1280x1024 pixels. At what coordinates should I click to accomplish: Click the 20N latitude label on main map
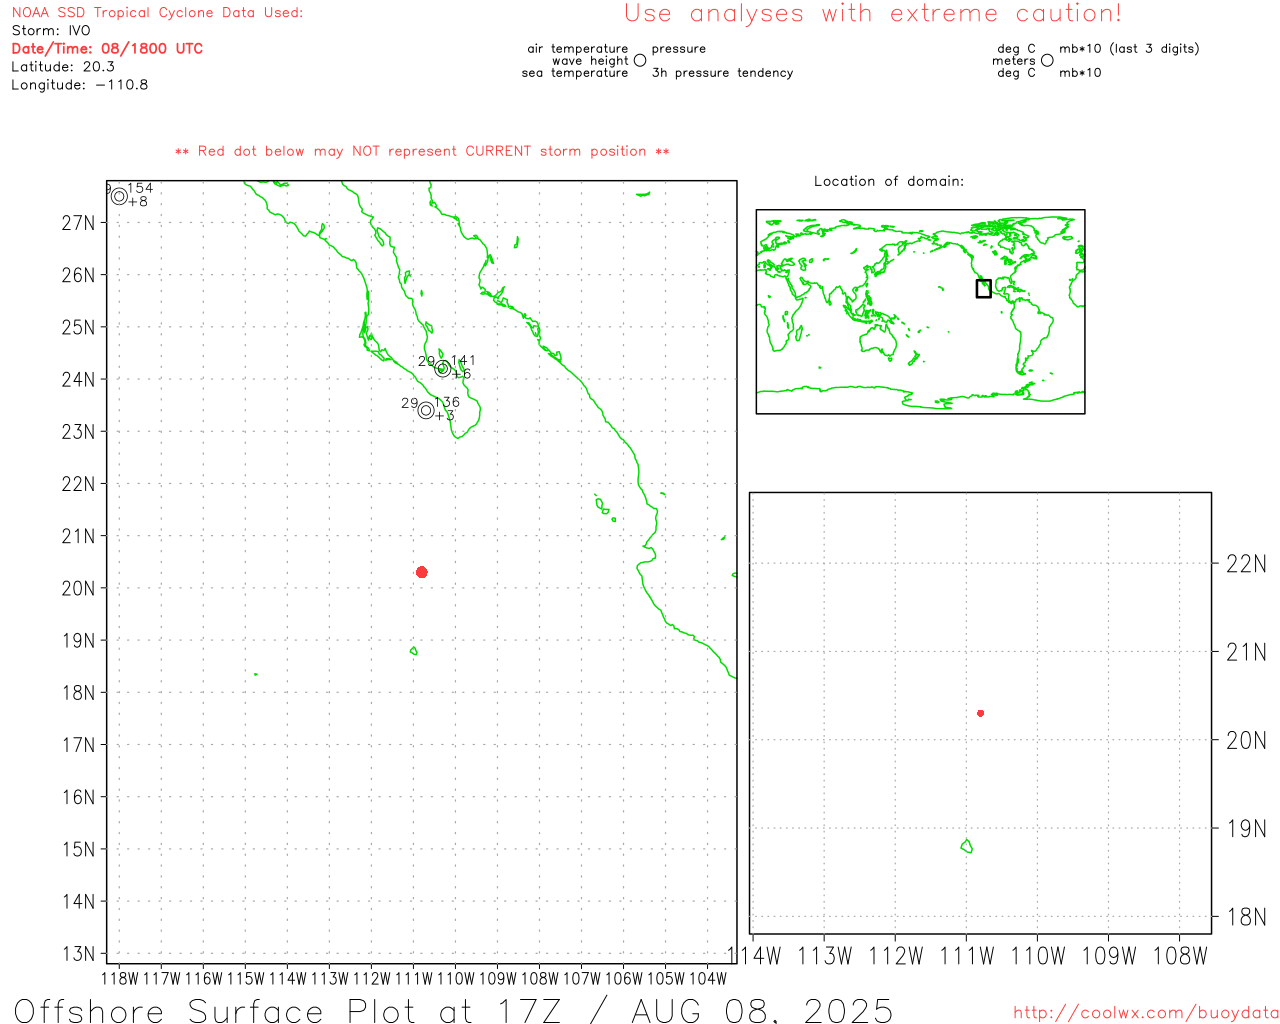click(79, 588)
